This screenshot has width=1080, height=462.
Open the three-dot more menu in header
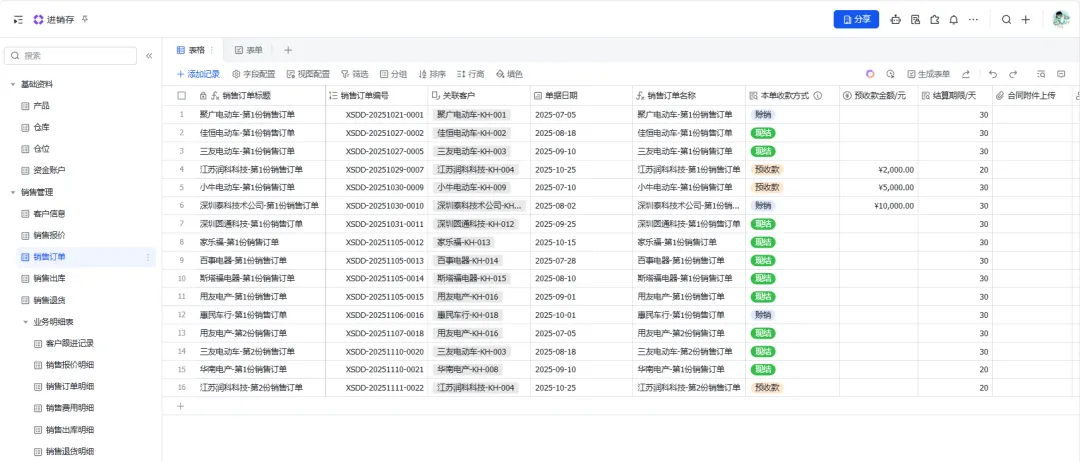pyautogui.click(x=973, y=20)
